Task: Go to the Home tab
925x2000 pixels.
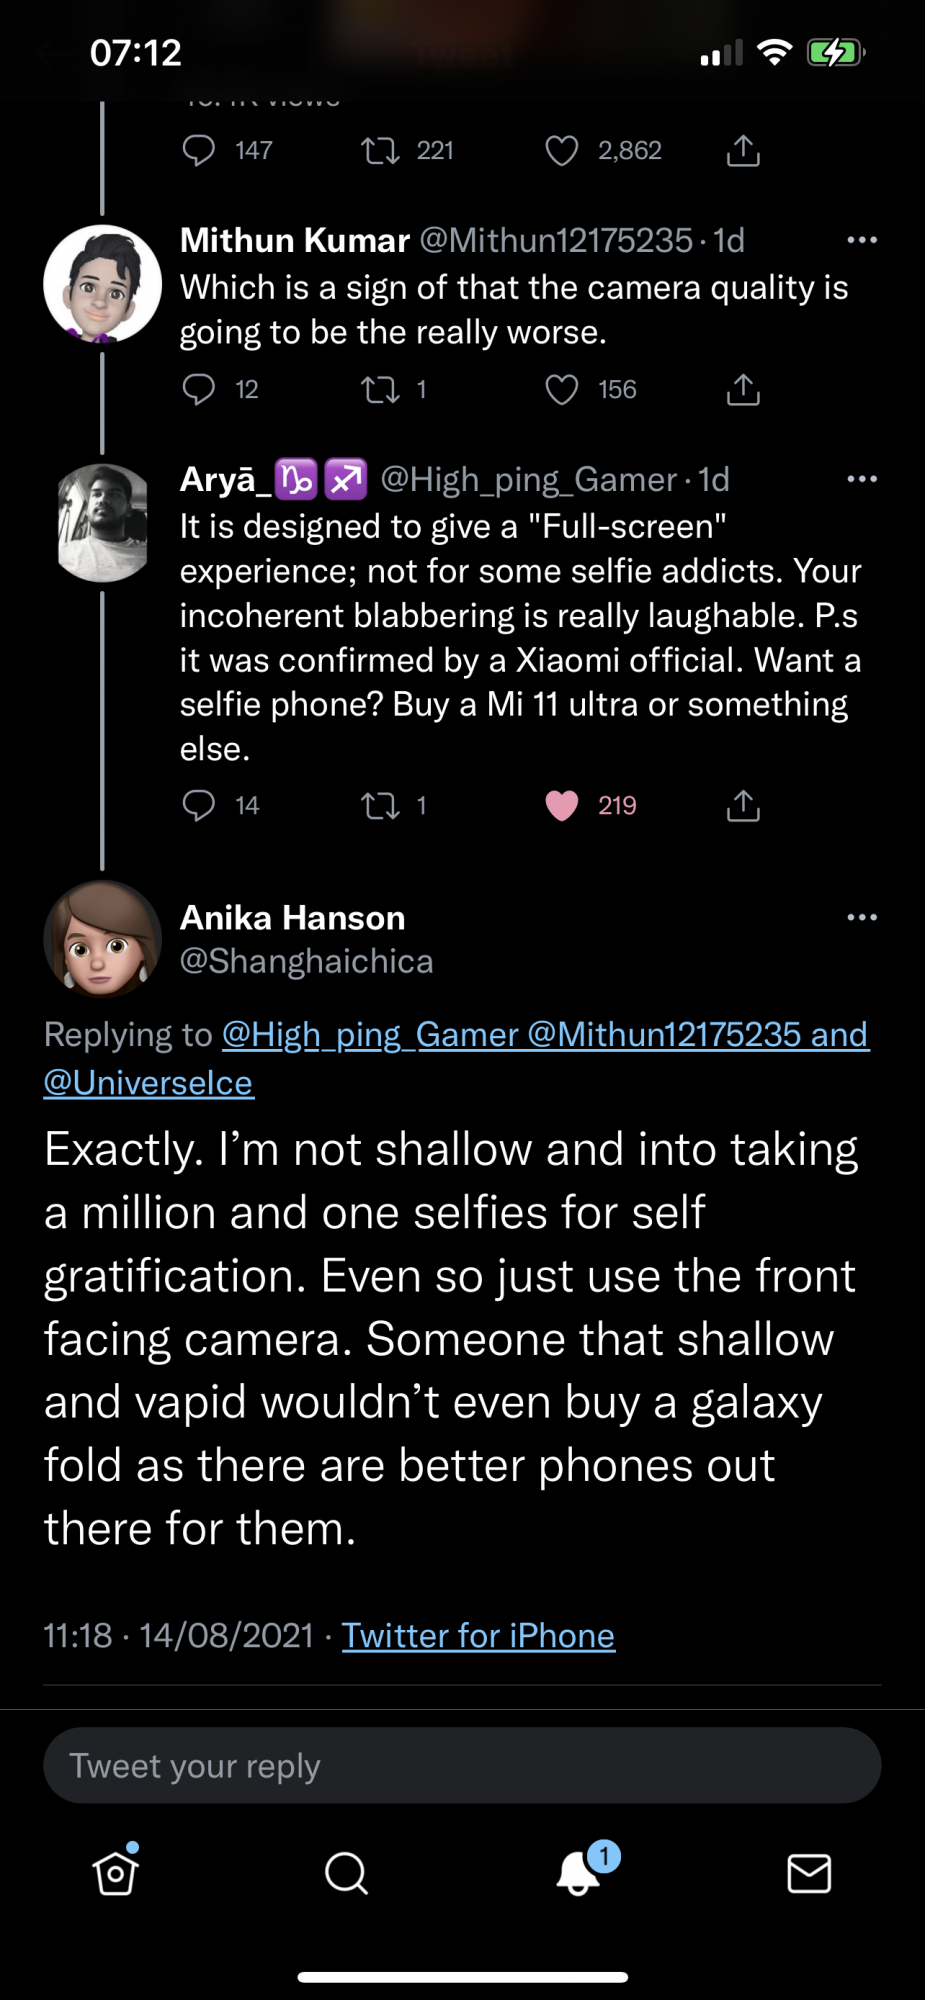Action: click(x=115, y=1873)
